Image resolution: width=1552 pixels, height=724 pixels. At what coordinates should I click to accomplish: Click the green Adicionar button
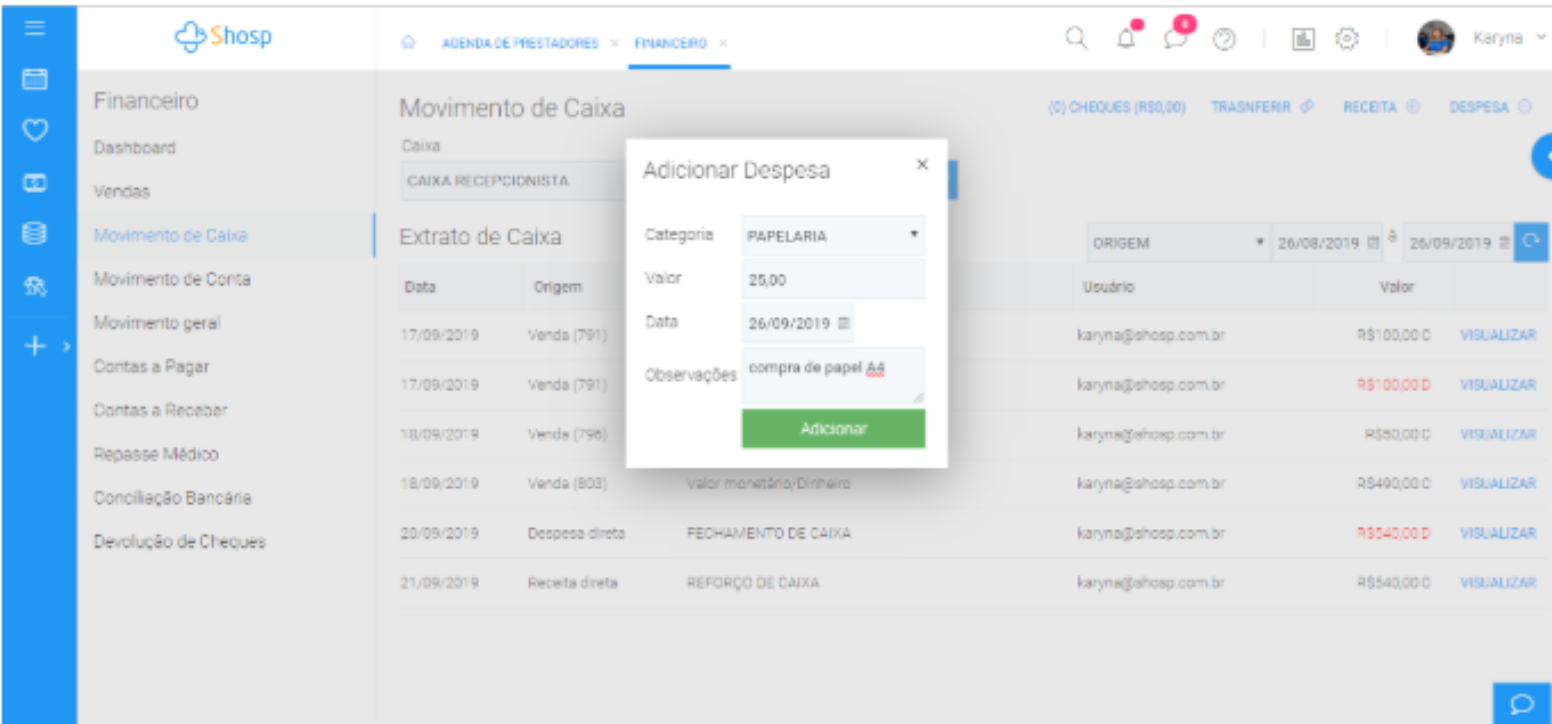tap(833, 429)
